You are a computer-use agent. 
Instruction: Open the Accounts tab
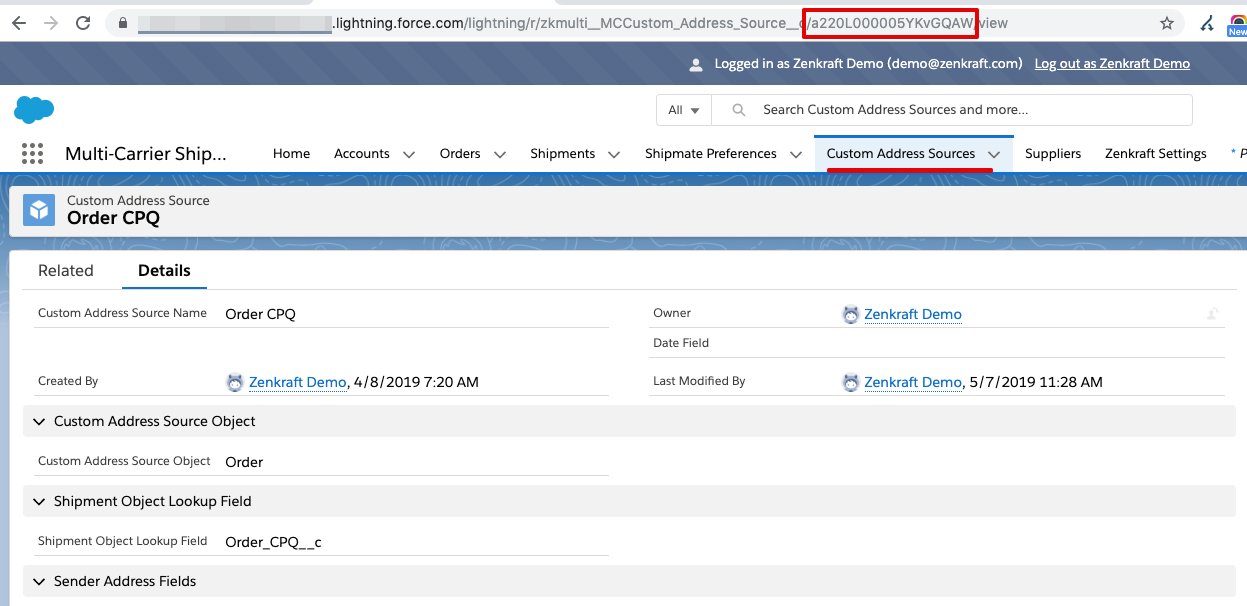click(x=362, y=154)
